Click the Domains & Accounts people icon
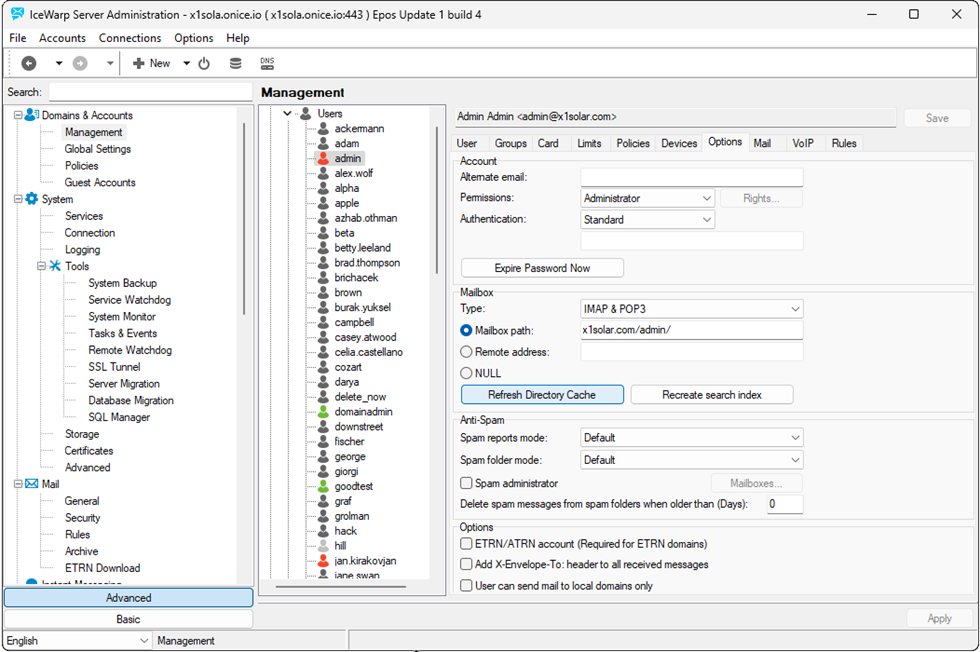Screen dimensions: 980x652 [x=32, y=115]
